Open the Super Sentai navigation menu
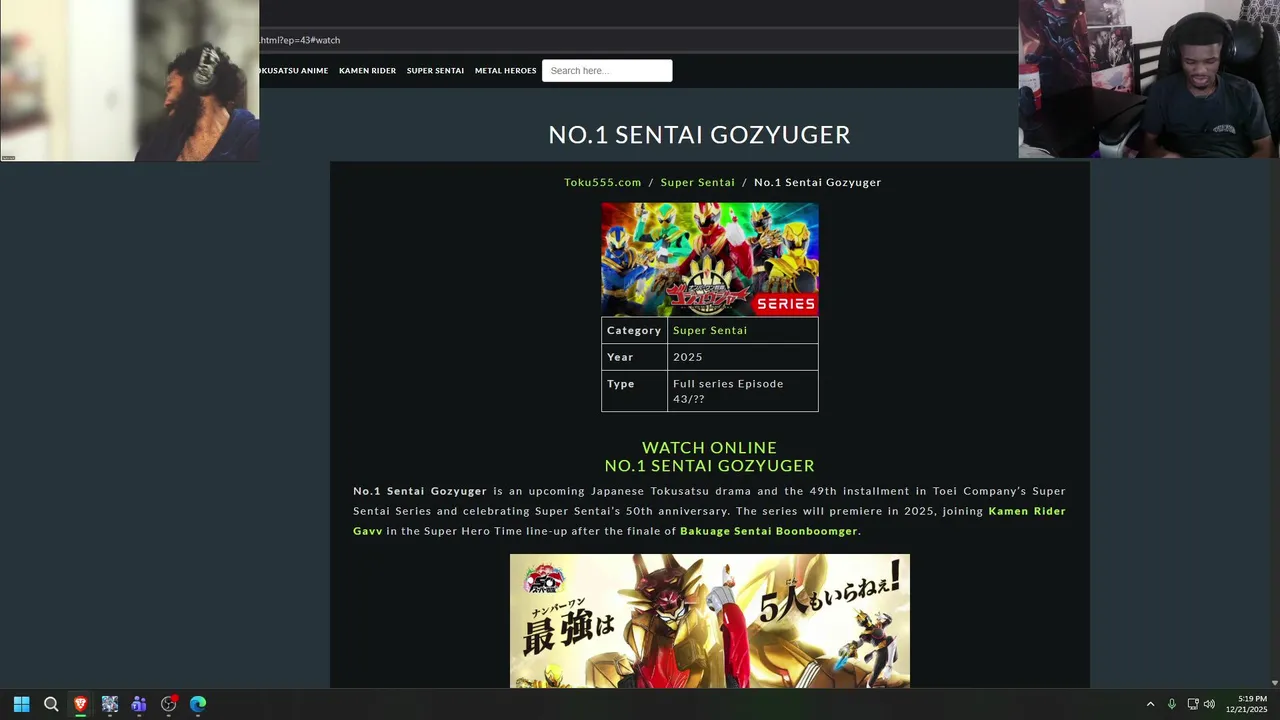The width and height of the screenshot is (1280, 720). (x=435, y=71)
